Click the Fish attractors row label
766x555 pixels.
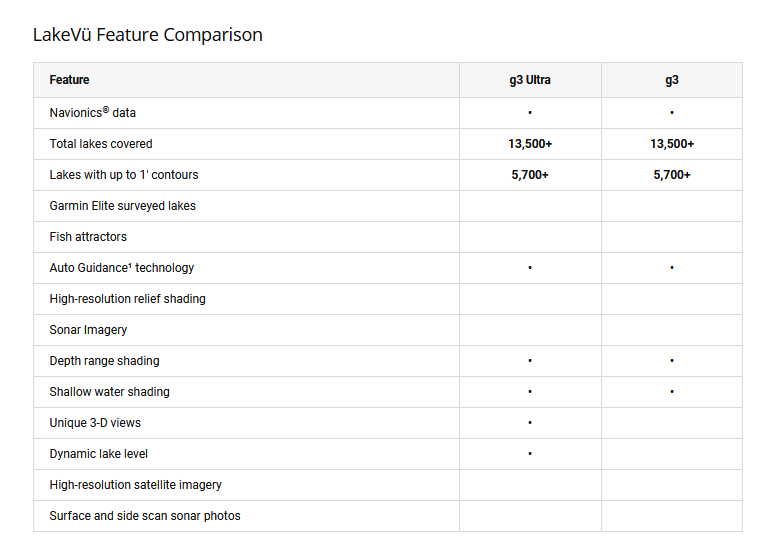(x=88, y=237)
